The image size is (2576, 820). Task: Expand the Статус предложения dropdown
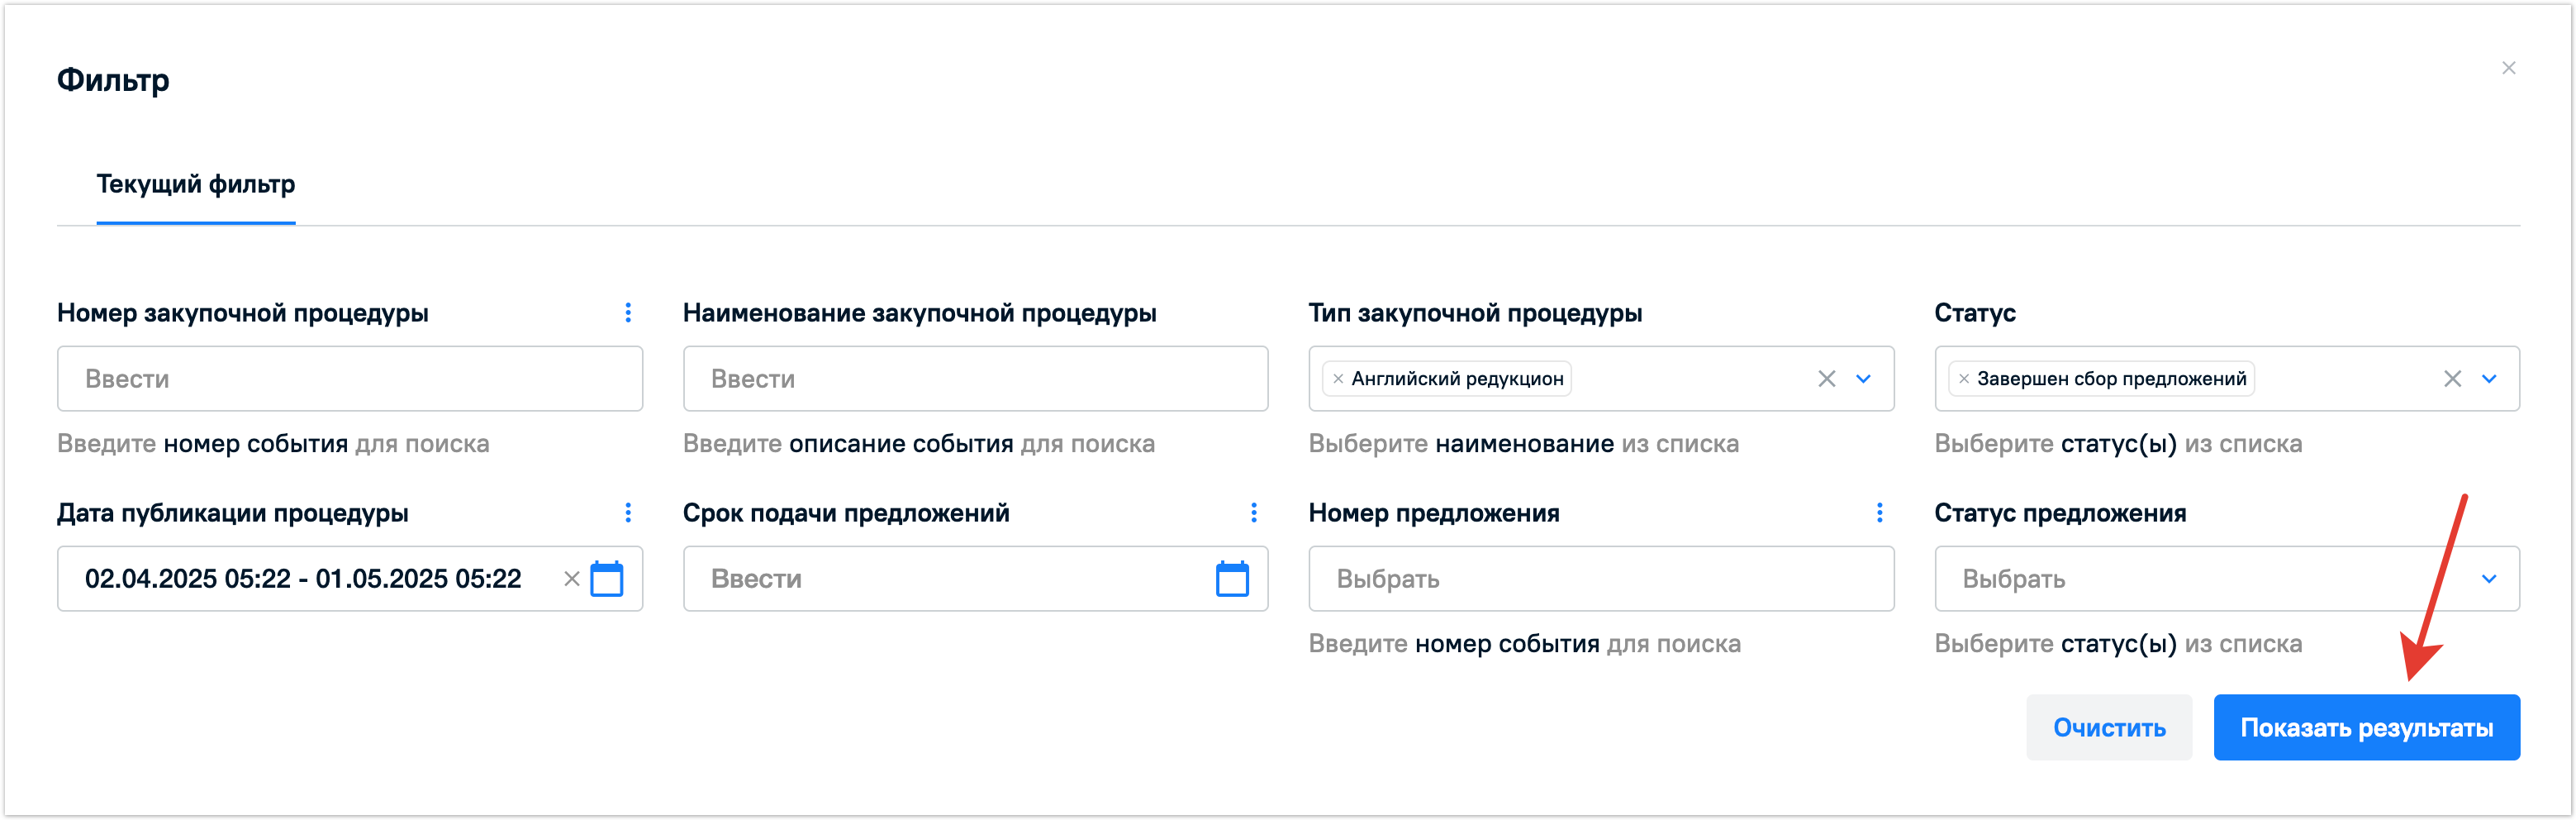click(2489, 579)
